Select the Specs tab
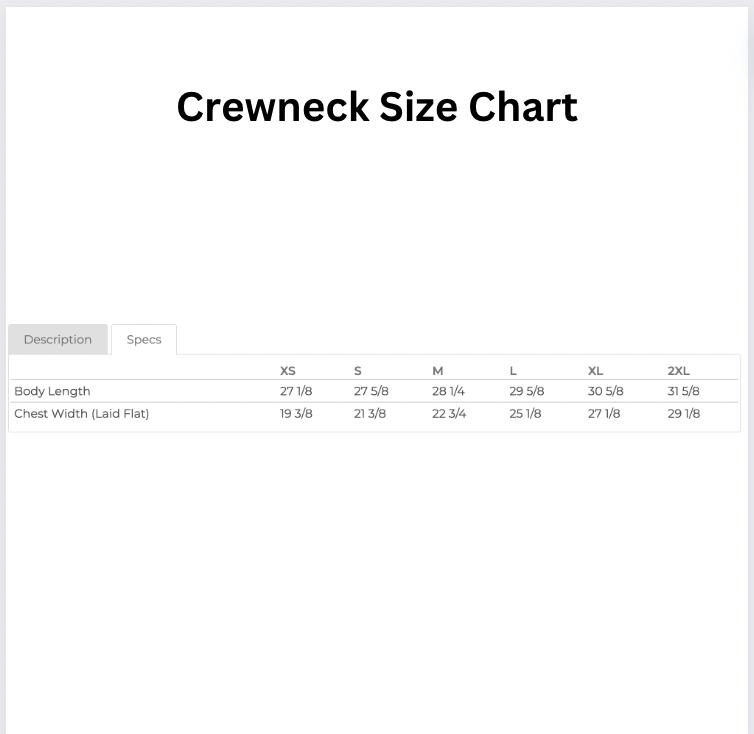Screen dimensions: 754x734 pos(144,340)
